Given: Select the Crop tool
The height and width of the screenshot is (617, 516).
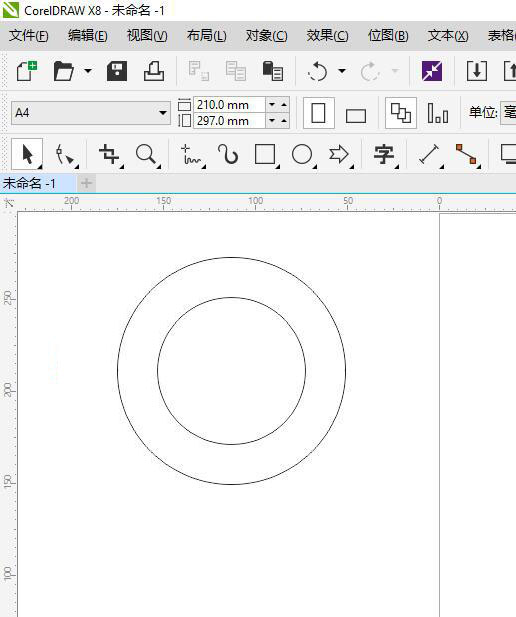Looking at the screenshot, I should pos(109,154).
